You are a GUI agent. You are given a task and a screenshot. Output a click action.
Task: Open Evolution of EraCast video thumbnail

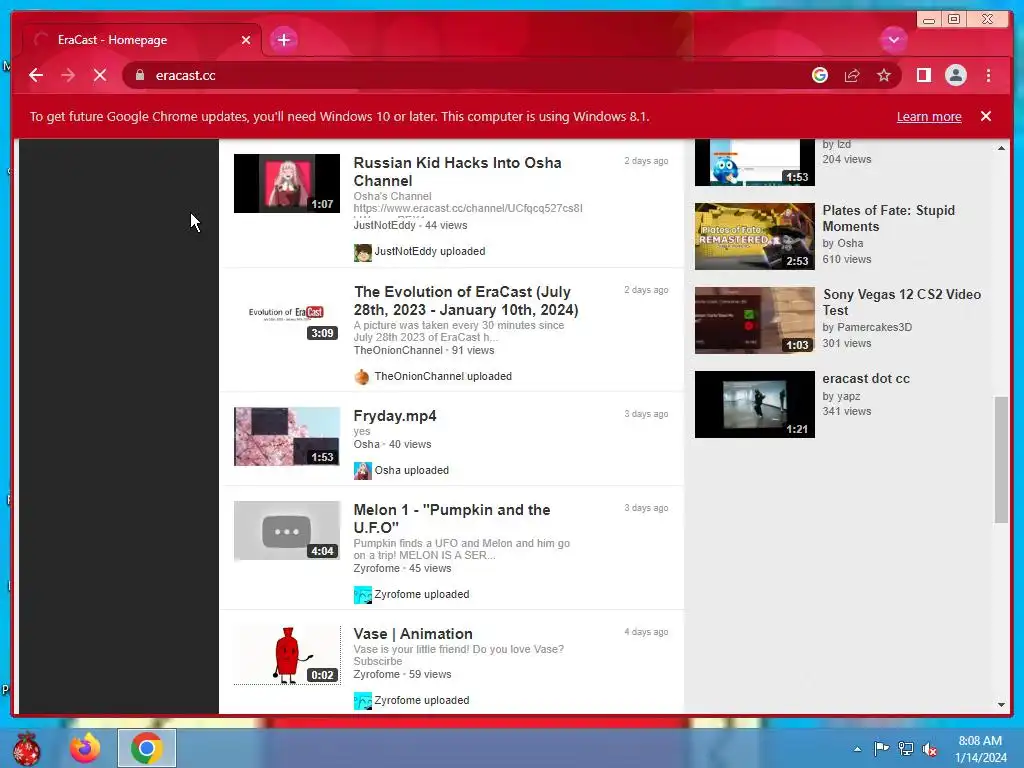tap(287, 312)
